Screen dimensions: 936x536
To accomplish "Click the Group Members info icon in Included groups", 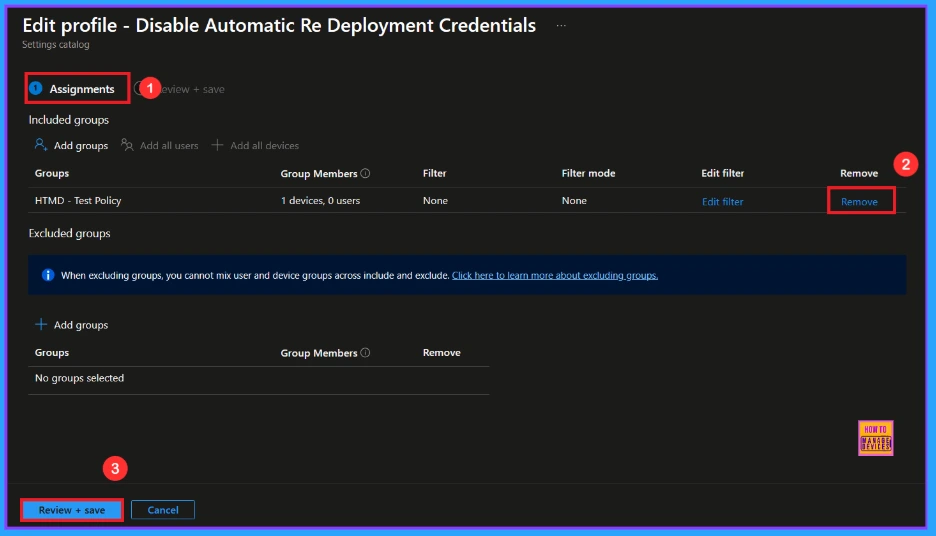I will pos(365,174).
